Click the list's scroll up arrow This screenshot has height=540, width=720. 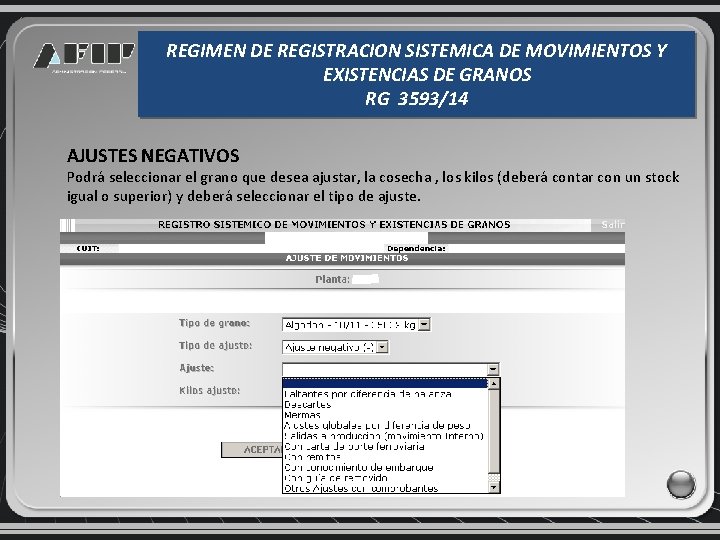pos(494,383)
